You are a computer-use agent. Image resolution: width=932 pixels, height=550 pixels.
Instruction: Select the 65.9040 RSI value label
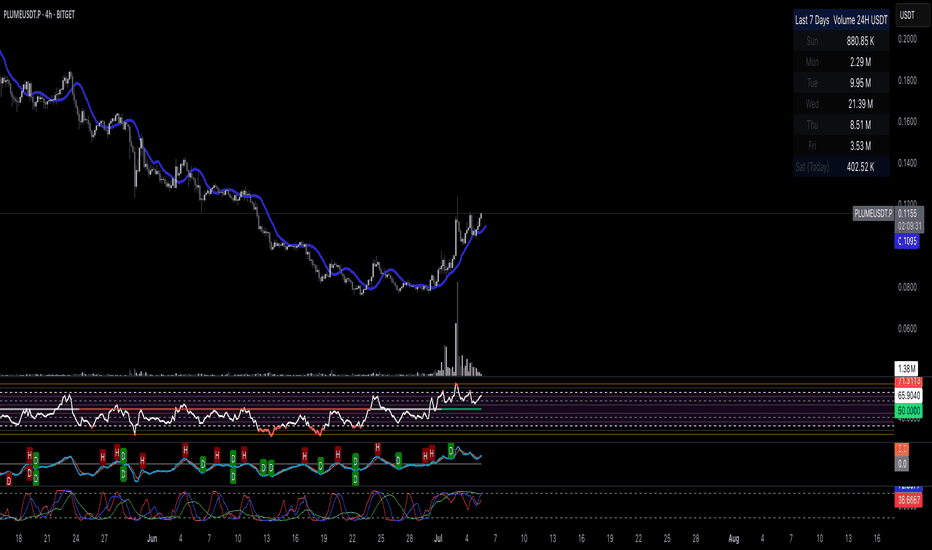[908, 395]
